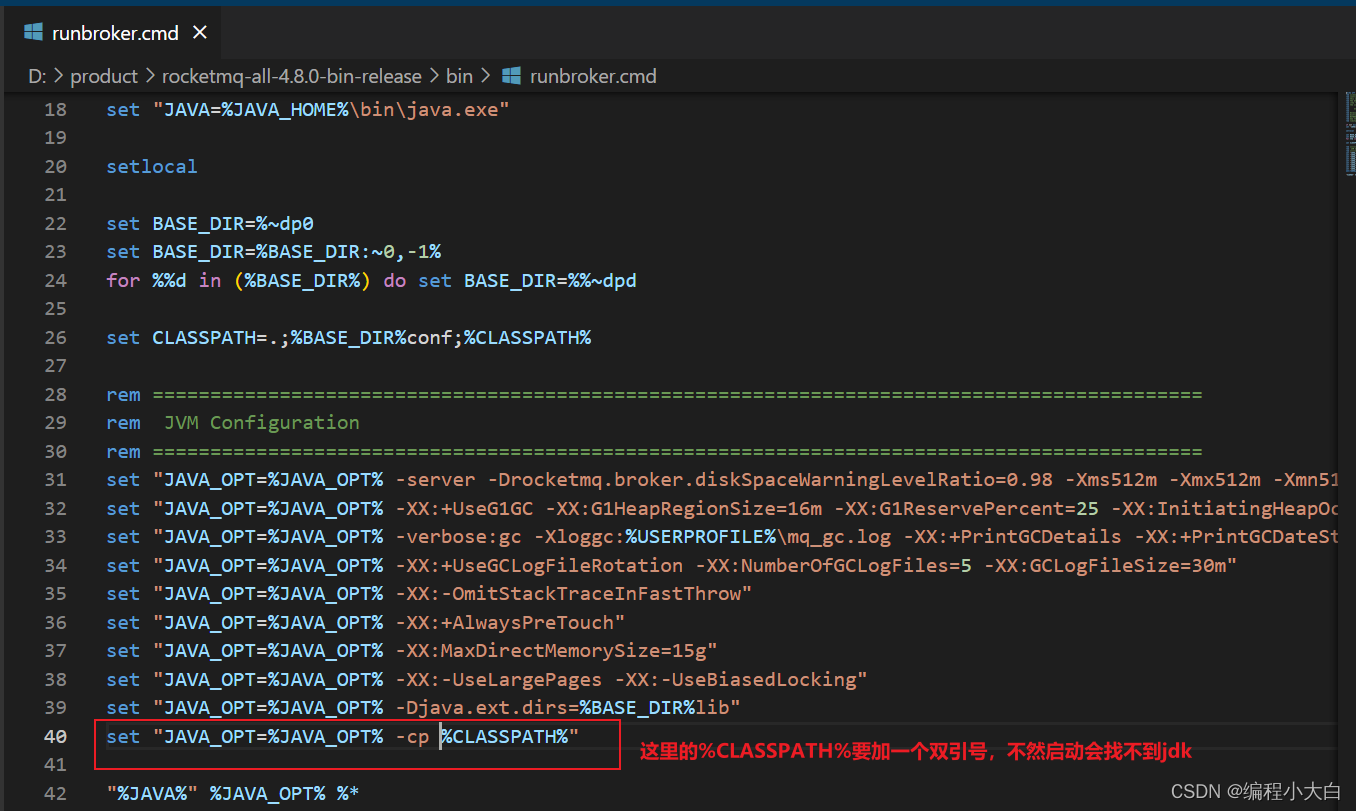This screenshot has width=1356, height=811.
Task: Click the '-XX:+UseGCLogFileRotation' option text
Action: pos(539,565)
